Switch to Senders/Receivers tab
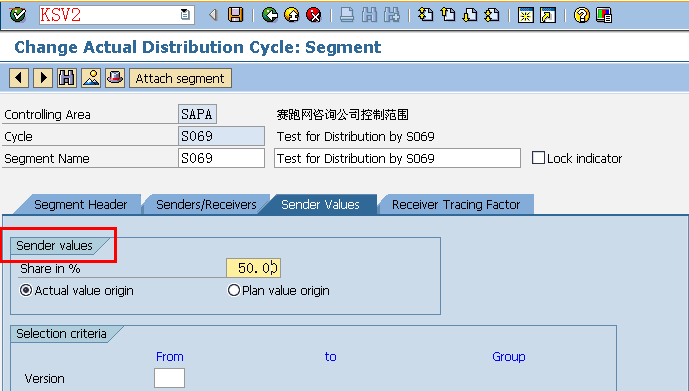689x391 pixels. 206,205
